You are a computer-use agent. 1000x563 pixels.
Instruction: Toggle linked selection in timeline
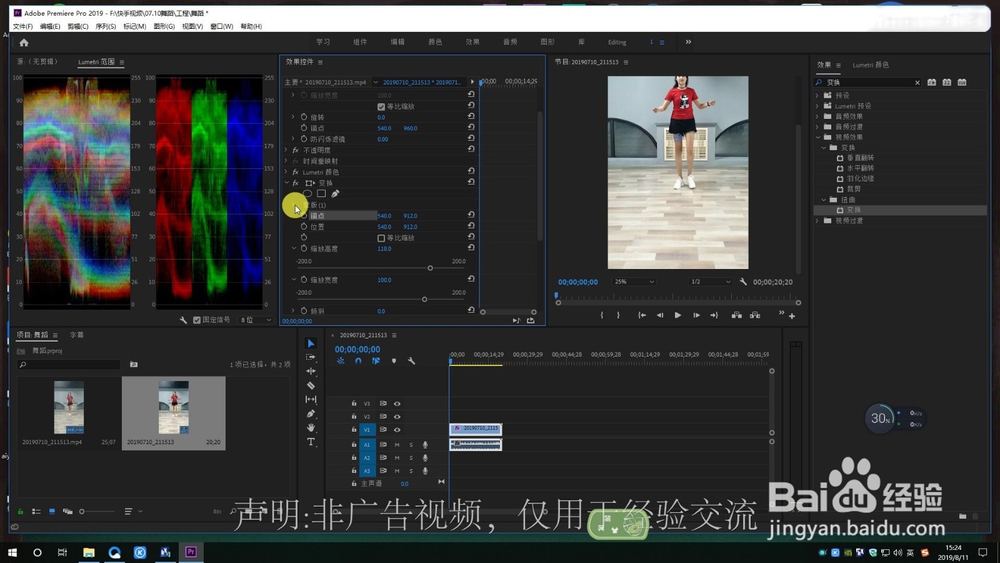(376, 361)
